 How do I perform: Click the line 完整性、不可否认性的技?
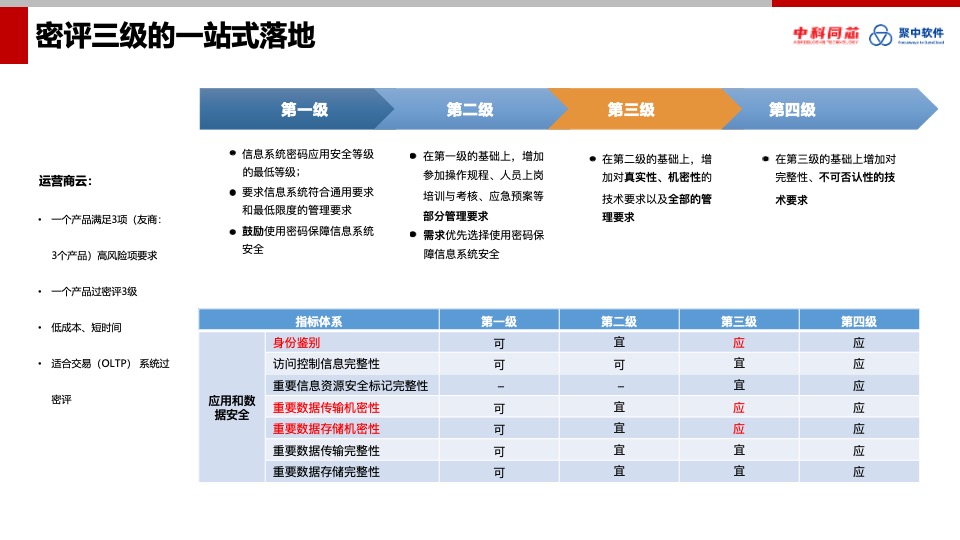click(835, 178)
